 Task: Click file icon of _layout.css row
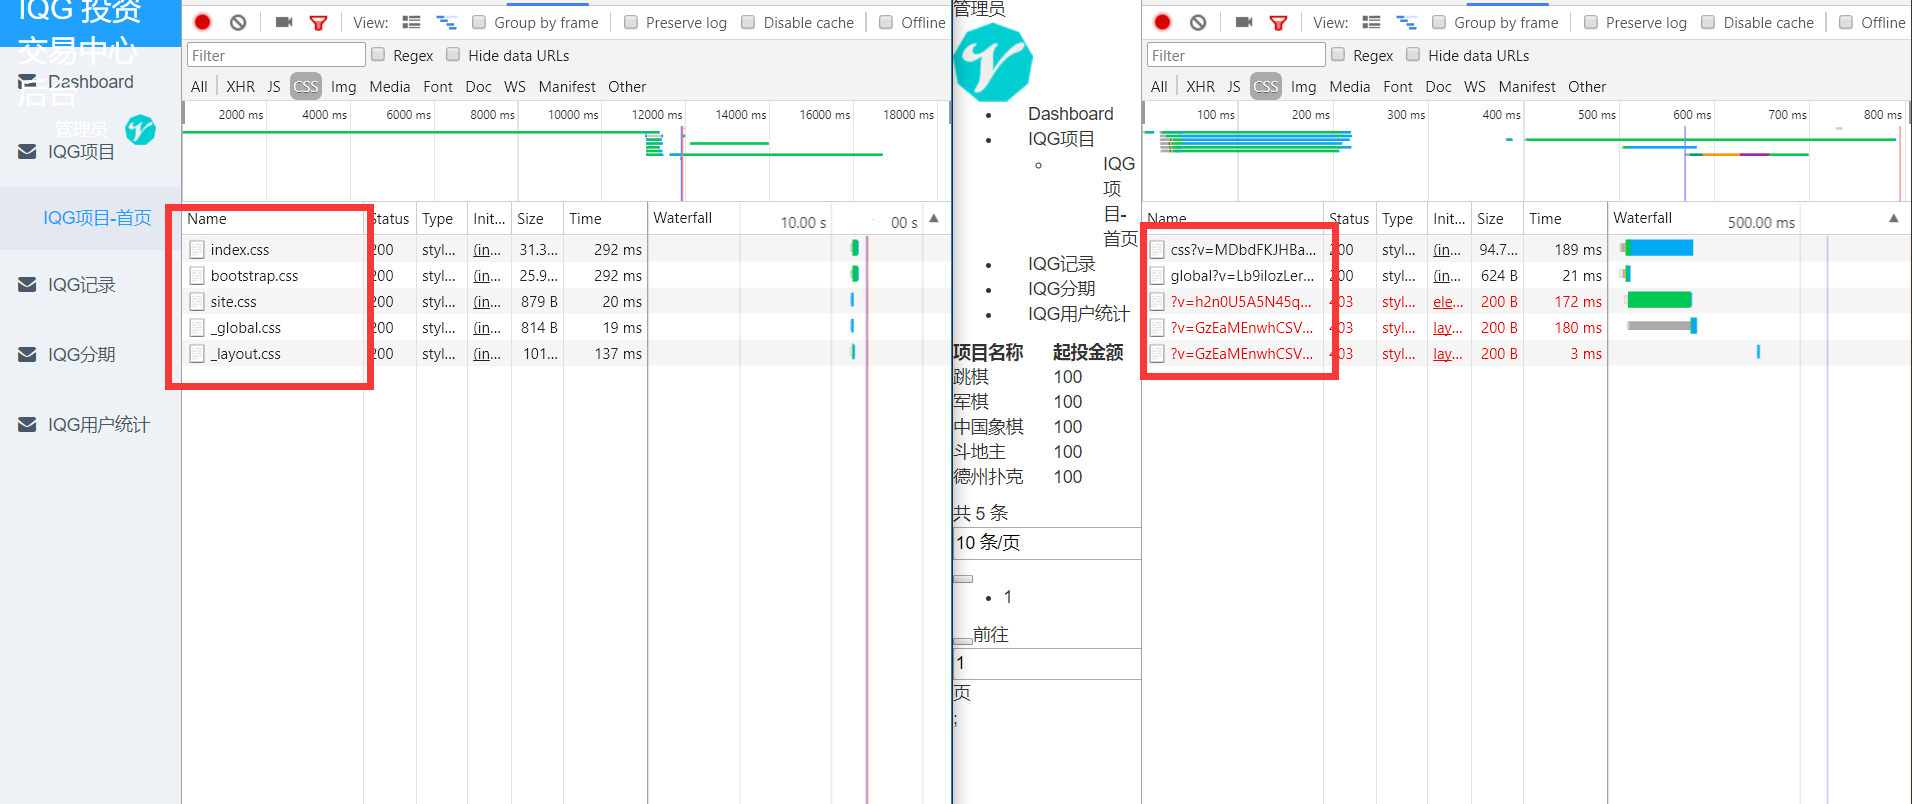(197, 354)
